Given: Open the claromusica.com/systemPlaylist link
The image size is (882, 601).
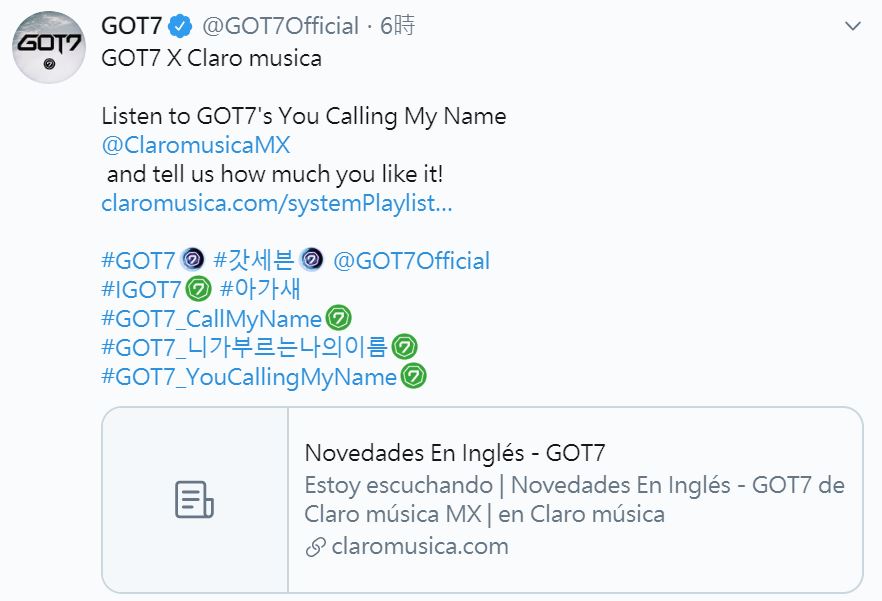Looking at the screenshot, I should 276,204.
